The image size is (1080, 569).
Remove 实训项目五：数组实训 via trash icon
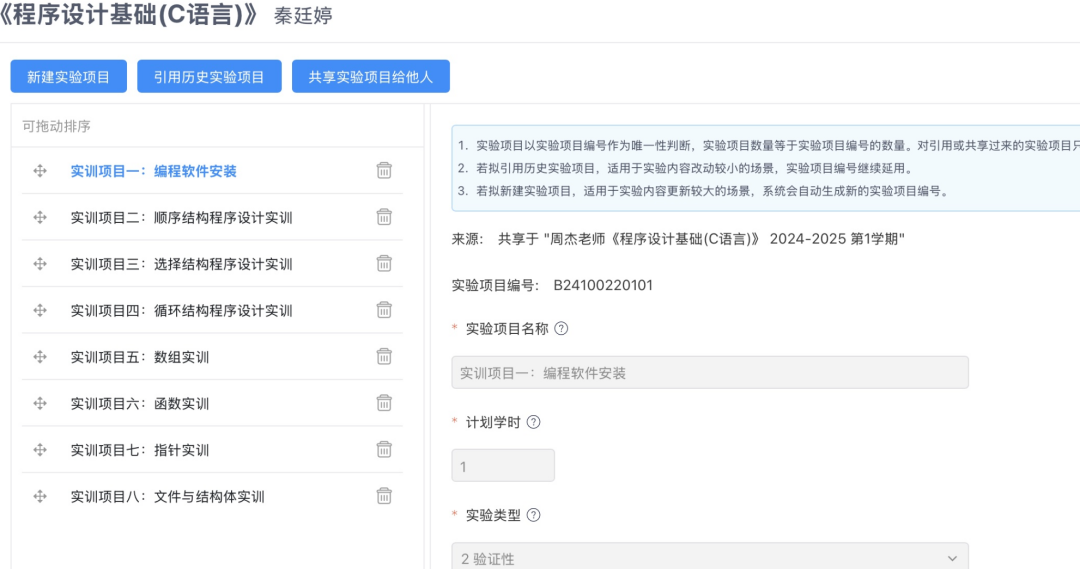384,356
